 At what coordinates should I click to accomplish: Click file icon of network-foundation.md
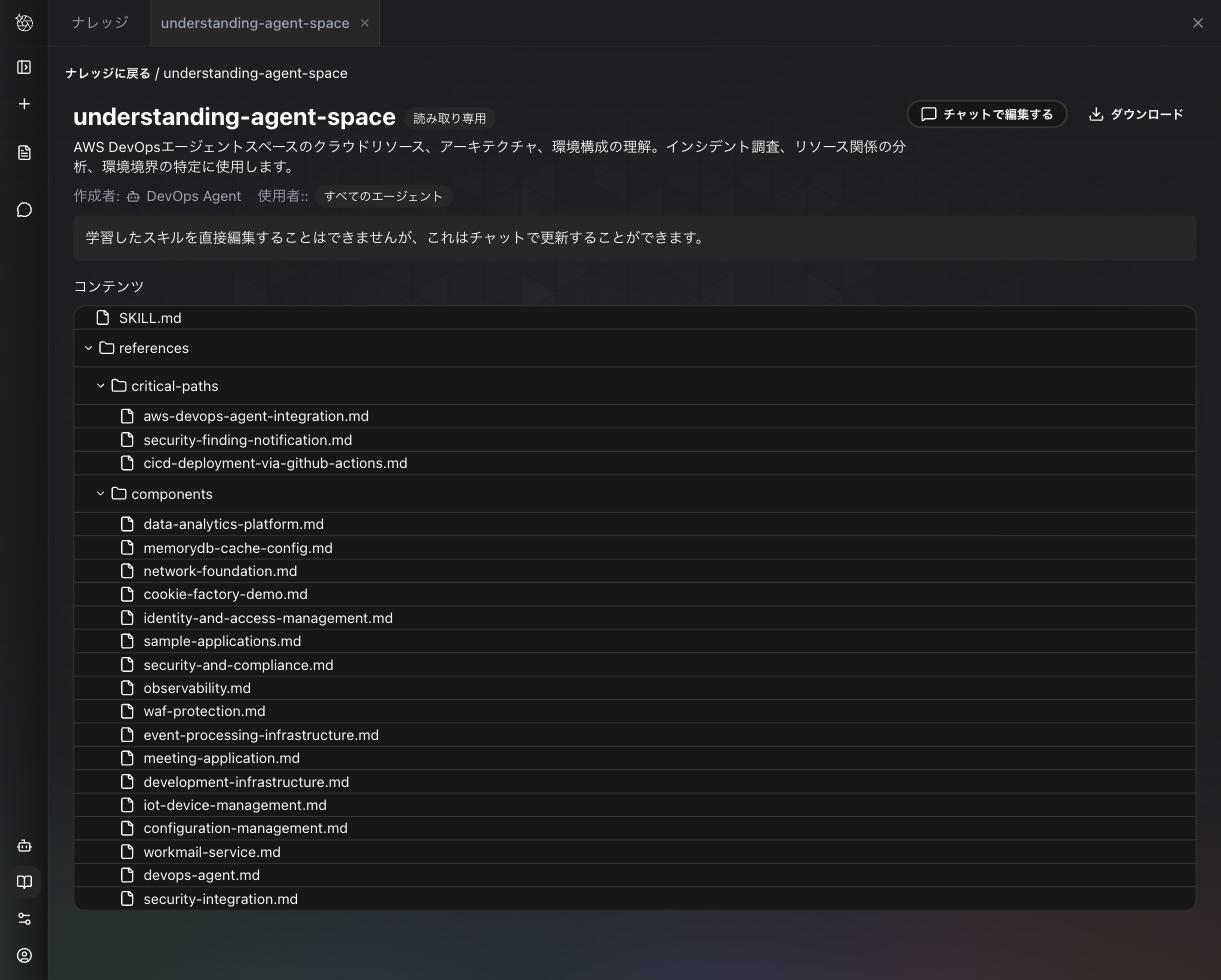(127, 571)
